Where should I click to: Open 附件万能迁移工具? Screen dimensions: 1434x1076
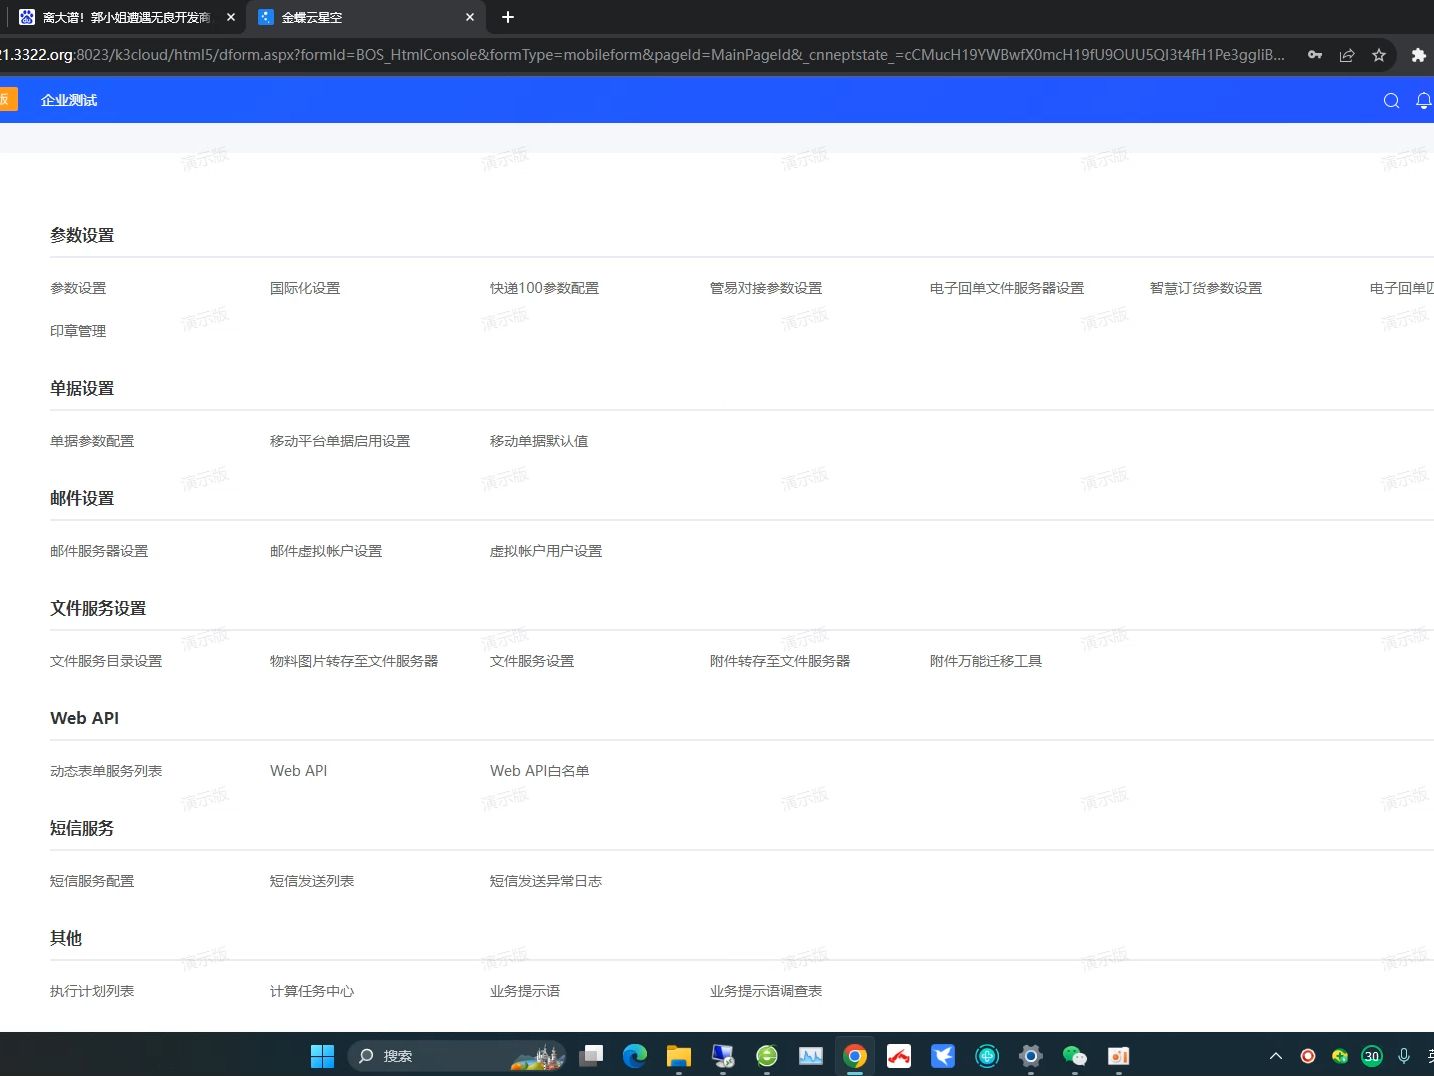(986, 661)
